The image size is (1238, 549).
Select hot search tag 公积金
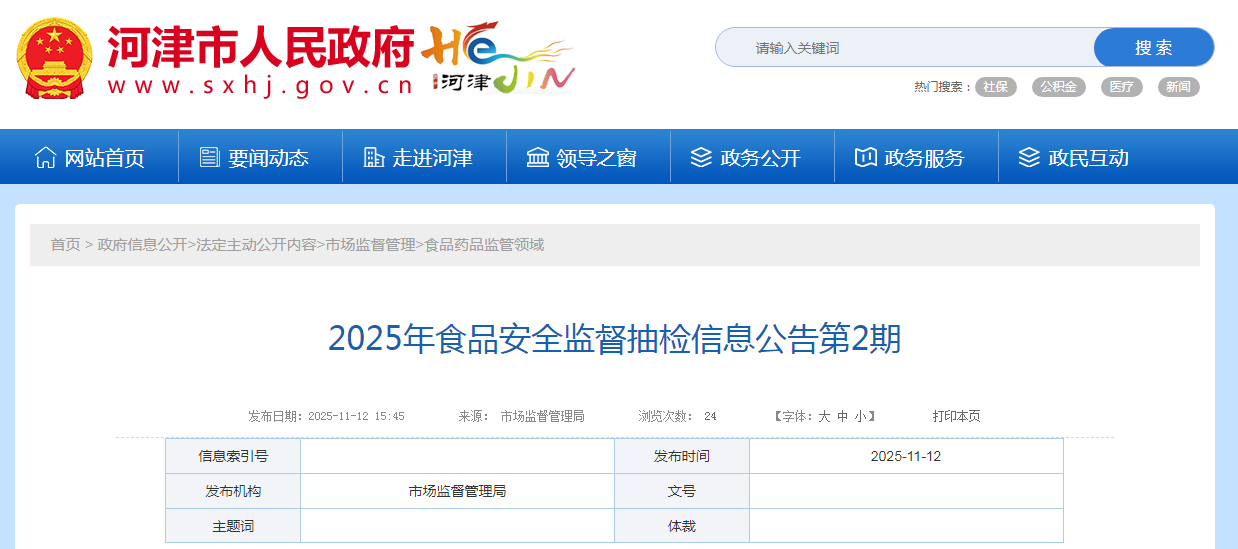(1058, 87)
